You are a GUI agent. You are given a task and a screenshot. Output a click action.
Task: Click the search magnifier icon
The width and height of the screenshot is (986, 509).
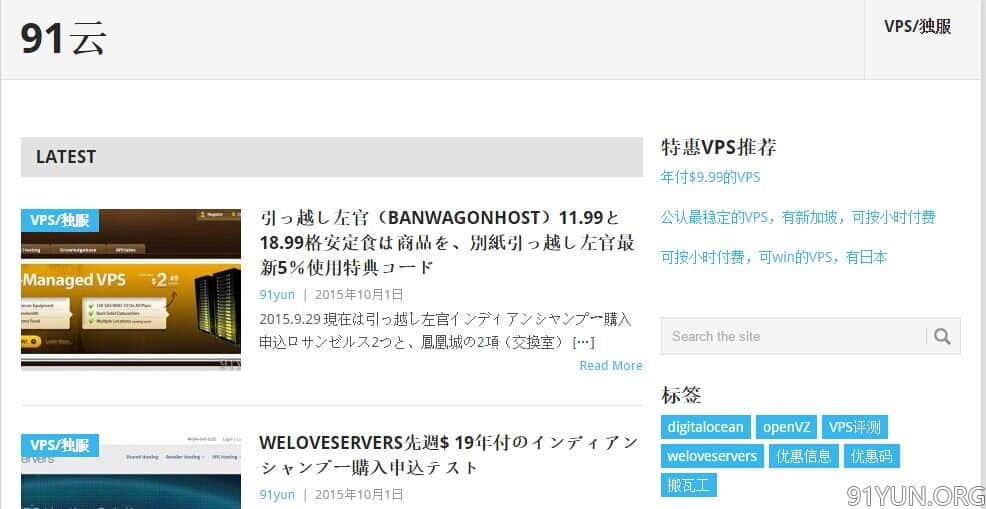coord(942,336)
